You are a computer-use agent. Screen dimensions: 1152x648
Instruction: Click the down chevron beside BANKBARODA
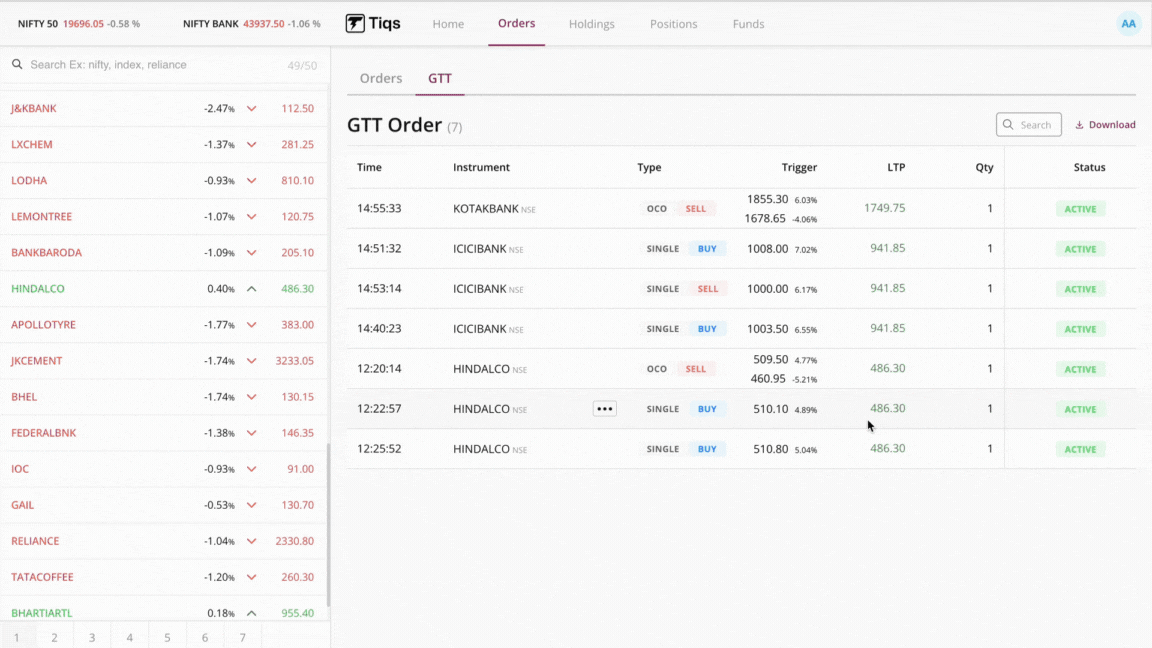(251, 253)
